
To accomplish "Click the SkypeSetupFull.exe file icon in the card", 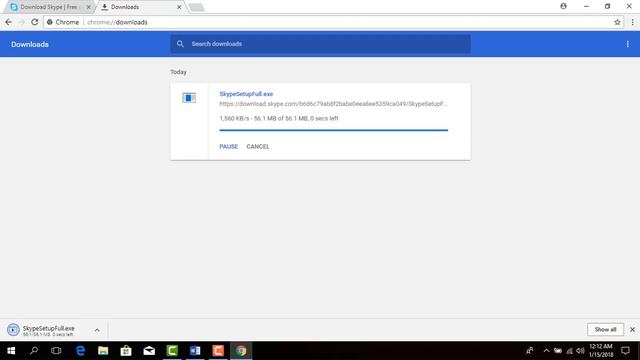I will coord(189,98).
